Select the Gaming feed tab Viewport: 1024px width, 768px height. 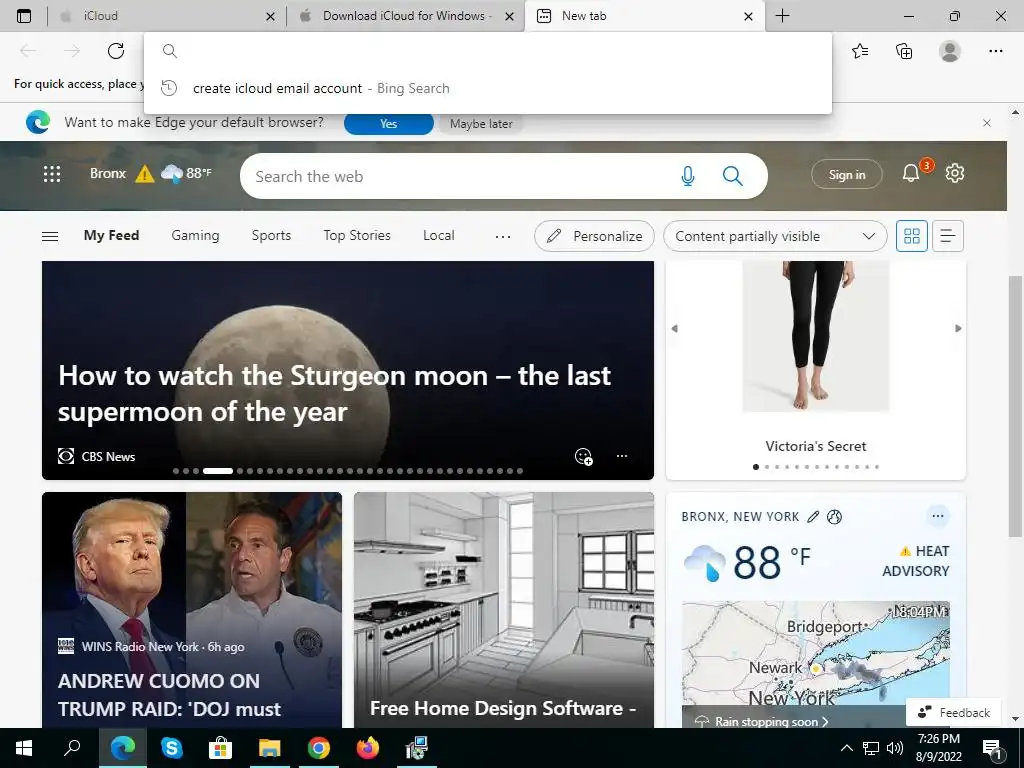[195, 235]
